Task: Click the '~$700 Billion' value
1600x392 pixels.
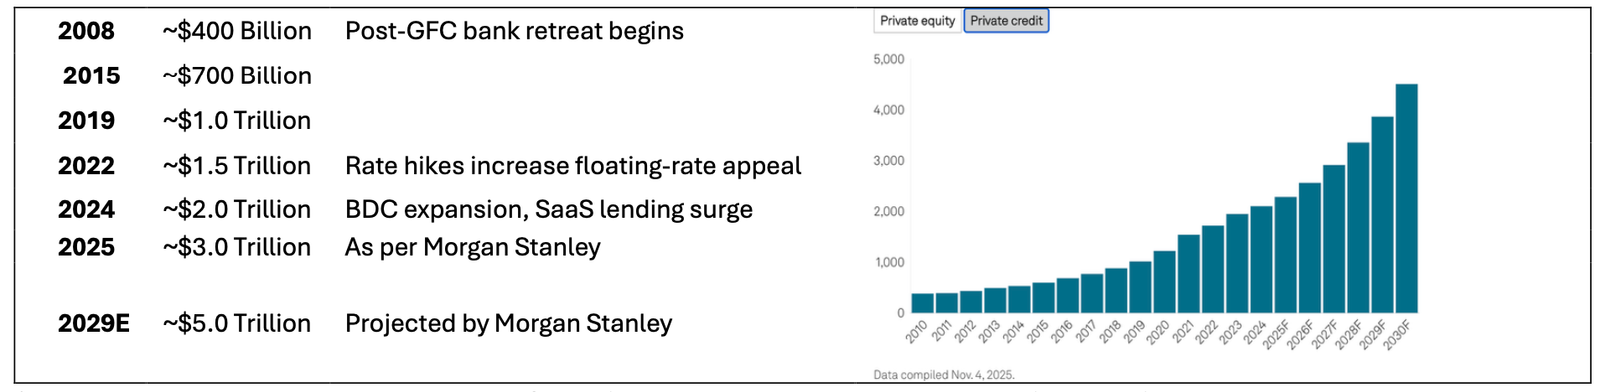Action: click(x=237, y=76)
